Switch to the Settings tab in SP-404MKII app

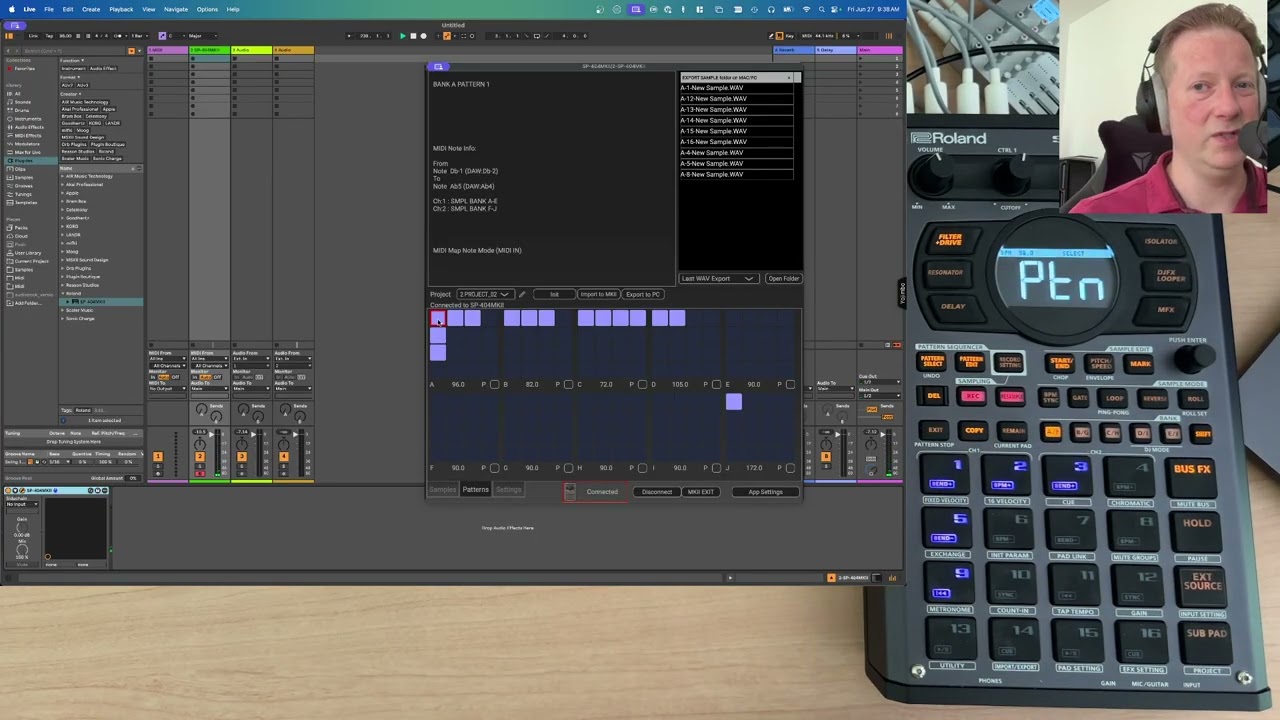click(x=508, y=490)
